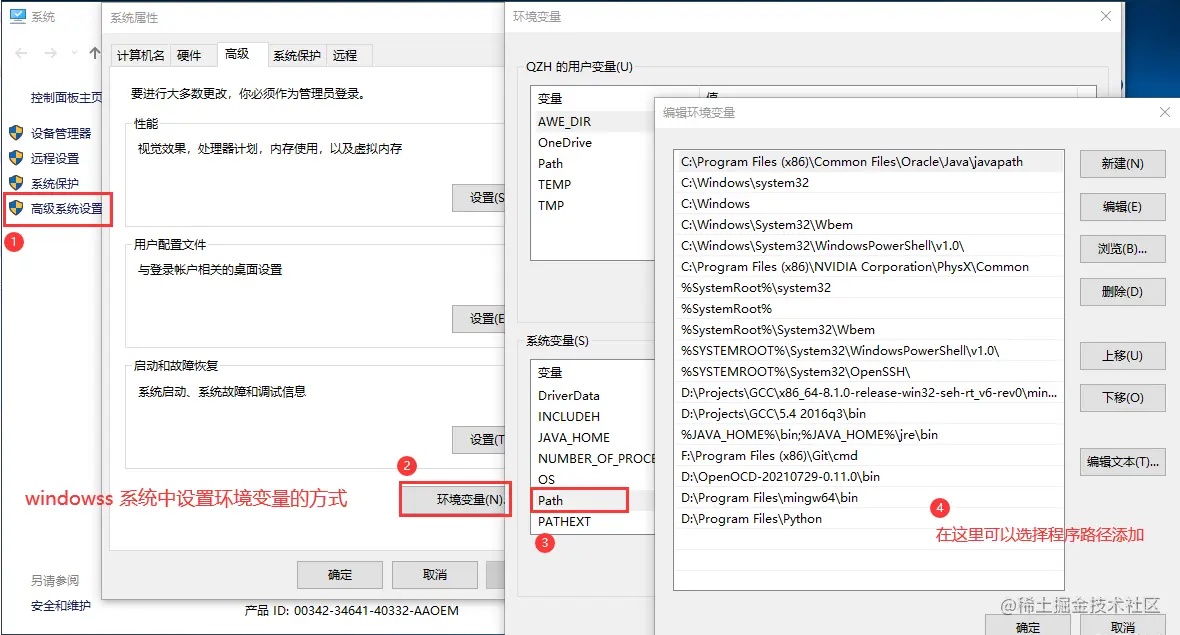Click 取消 in 系统属性 dialog

435,575
